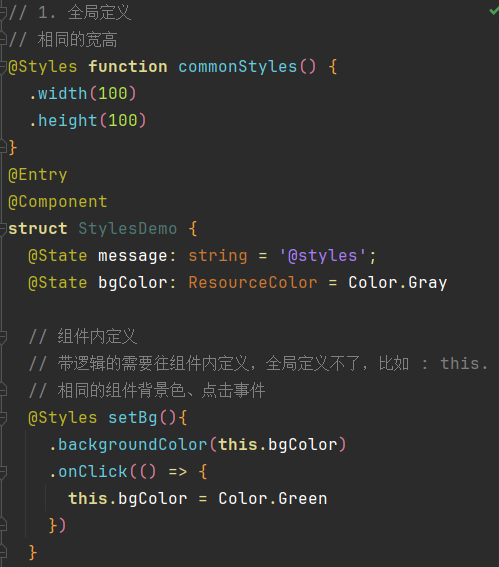
Task: Click the .width(100) attribute call
Action: click(83, 94)
